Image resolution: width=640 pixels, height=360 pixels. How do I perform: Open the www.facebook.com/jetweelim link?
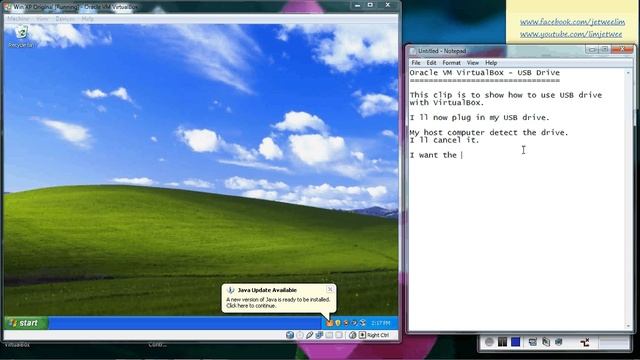coord(572,22)
